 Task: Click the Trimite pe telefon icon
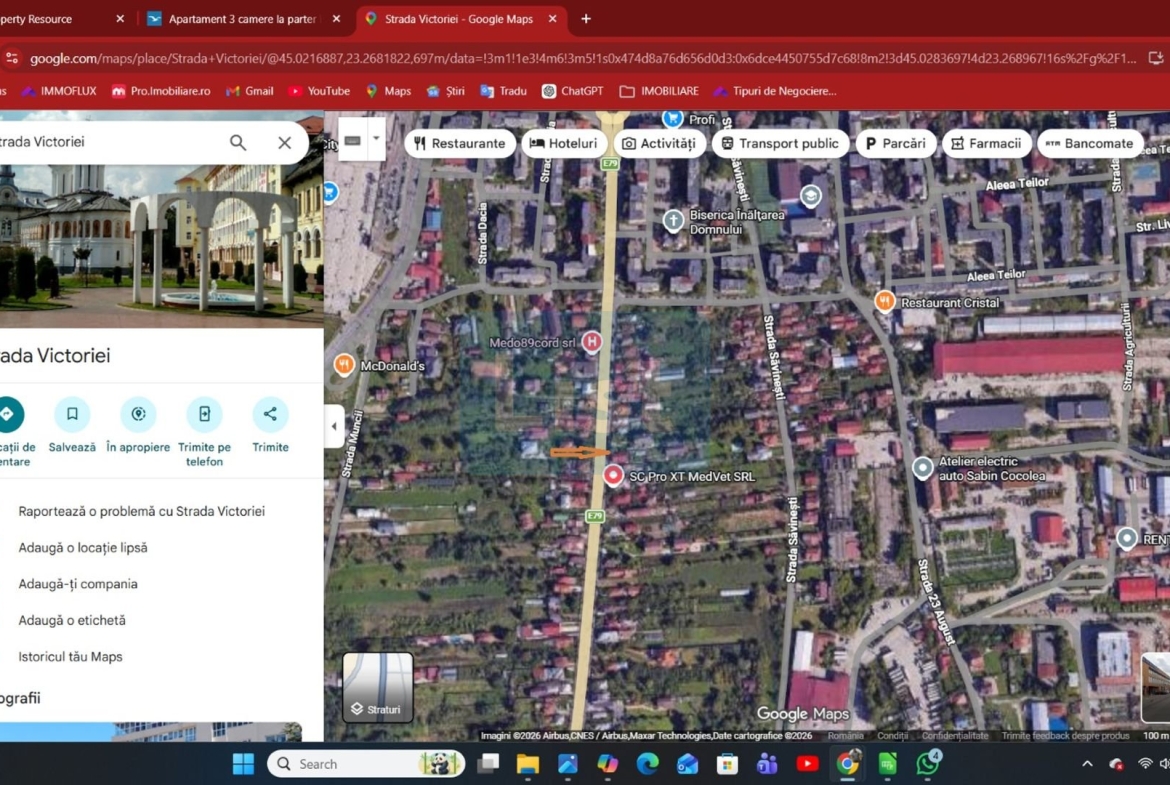204,414
